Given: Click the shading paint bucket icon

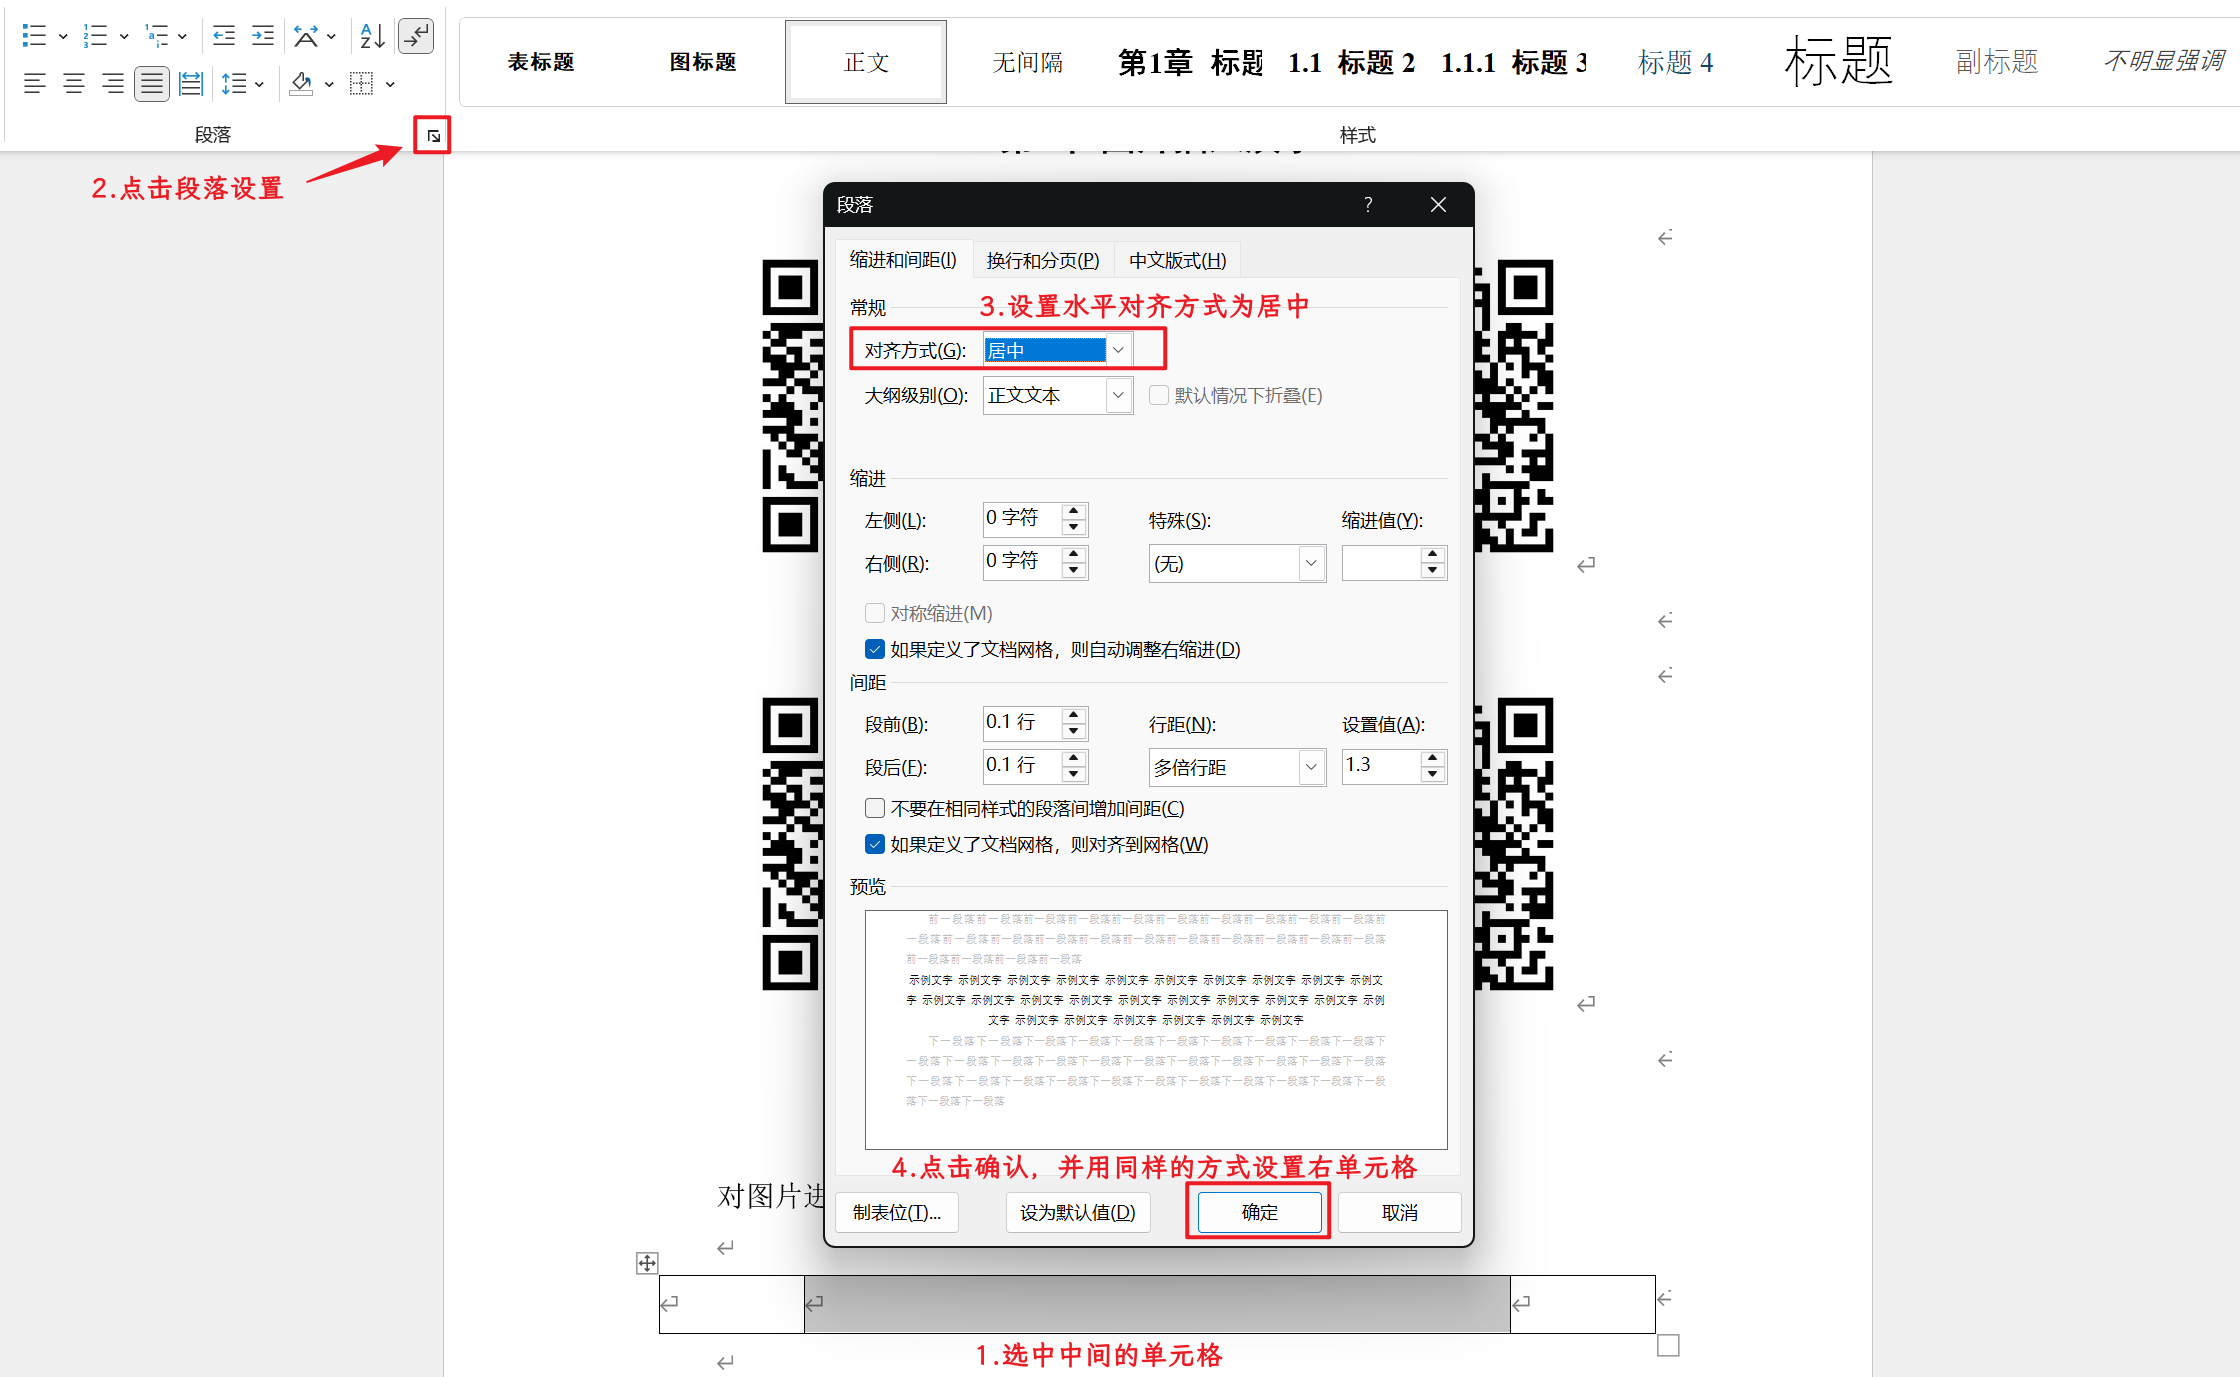Looking at the screenshot, I should coord(301,84).
